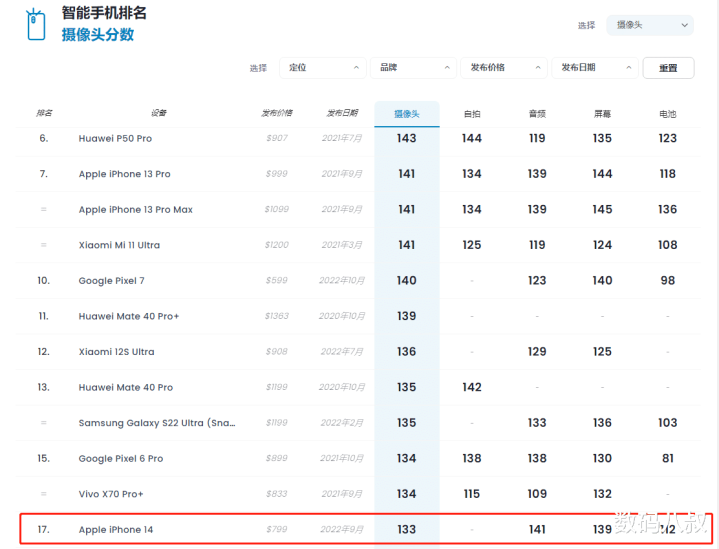Click selfie score 125 for Xiaomi Mi 11 Ultra

pyautogui.click(x=472, y=245)
